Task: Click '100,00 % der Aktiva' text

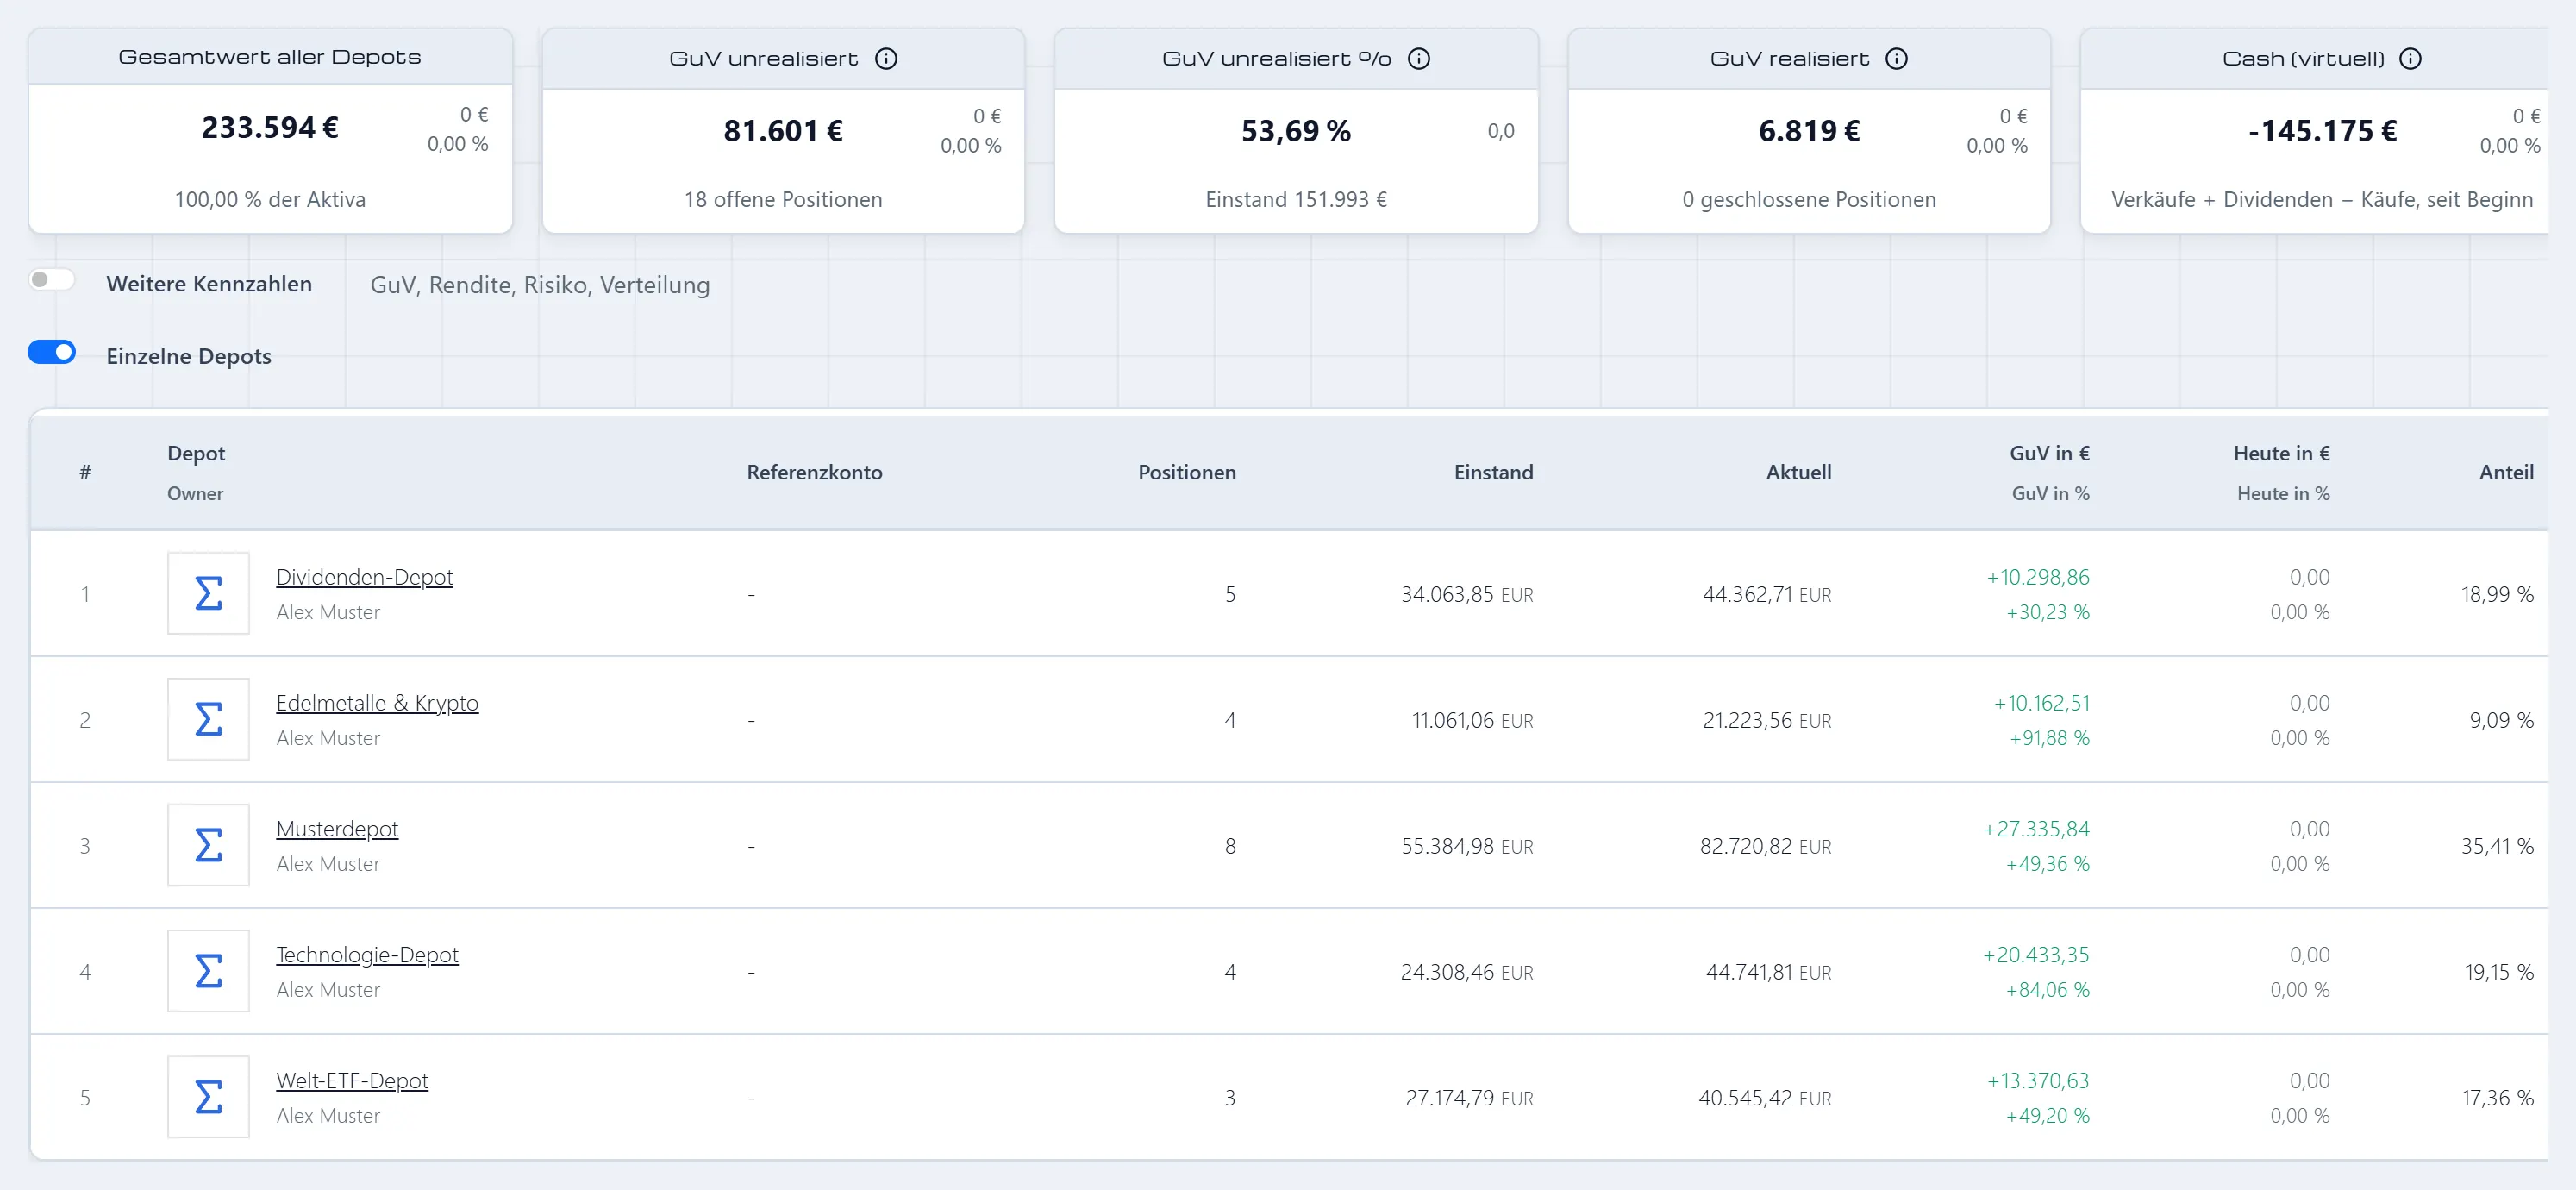Action: tap(270, 199)
